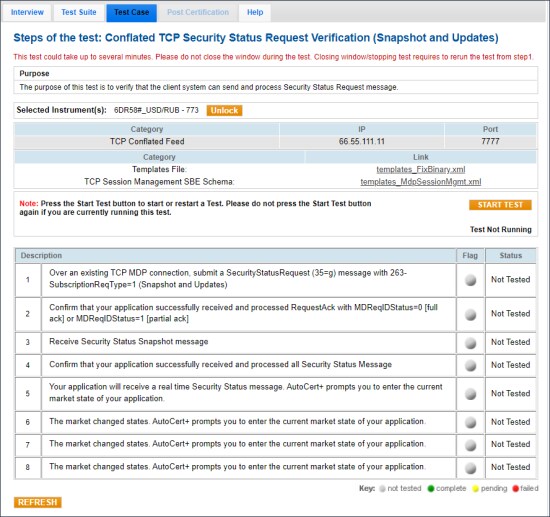Open the Help tab
Viewport: 550px width, 517px height.
click(255, 12)
